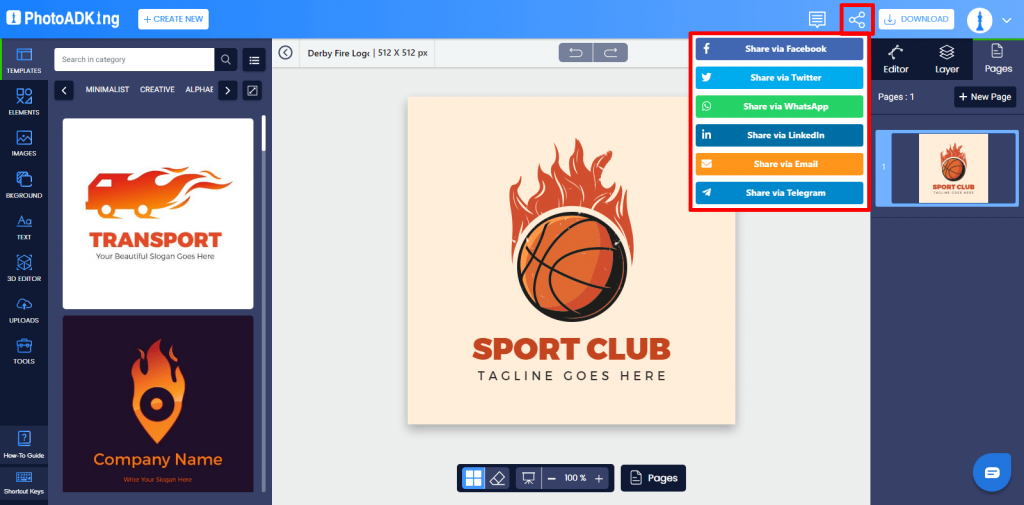Switch to the Layer tab
The image size is (1024, 505).
coord(946,59)
